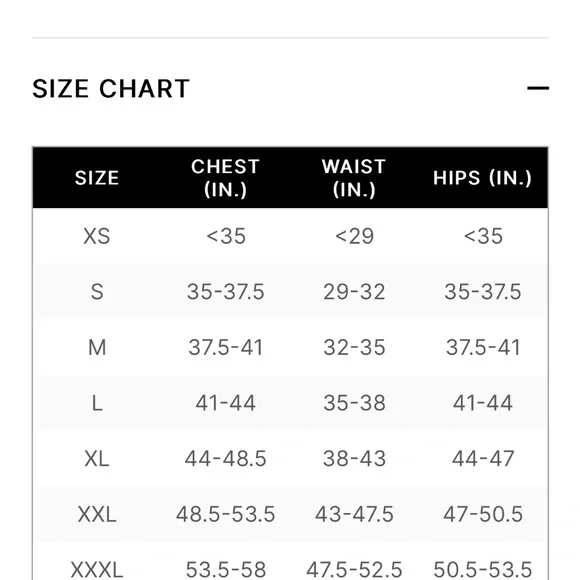The height and width of the screenshot is (580, 580).
Task: Click chest value 35-37.5 for size S
Action: [x=225, y=292]
